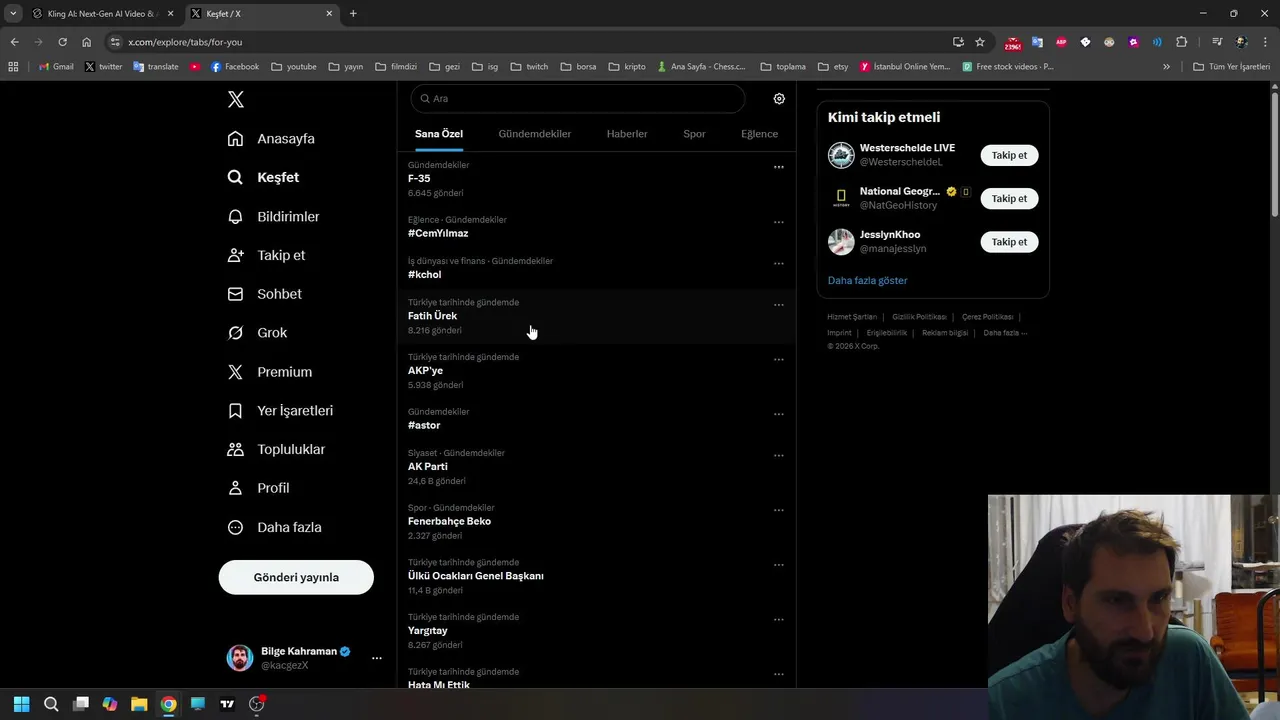Open the filmdizi bookmarks folder
1280x720 pixels.
click(x=396, y=67)
